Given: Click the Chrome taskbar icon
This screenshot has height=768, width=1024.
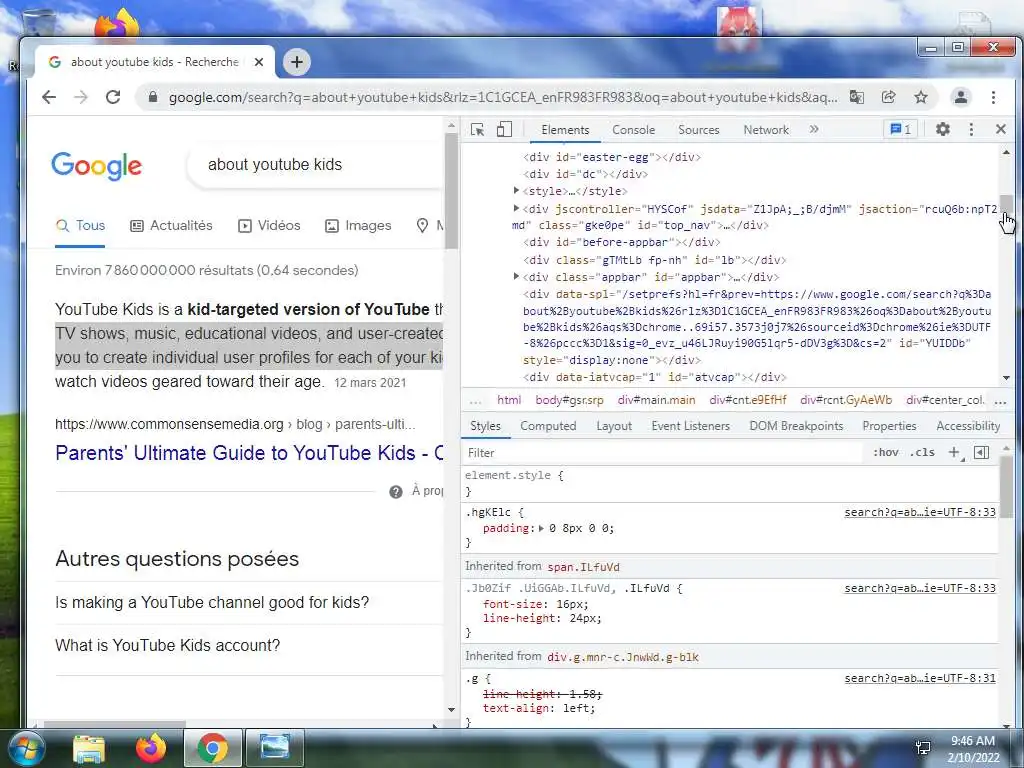Looking at the screenshot, I should 212,748.
